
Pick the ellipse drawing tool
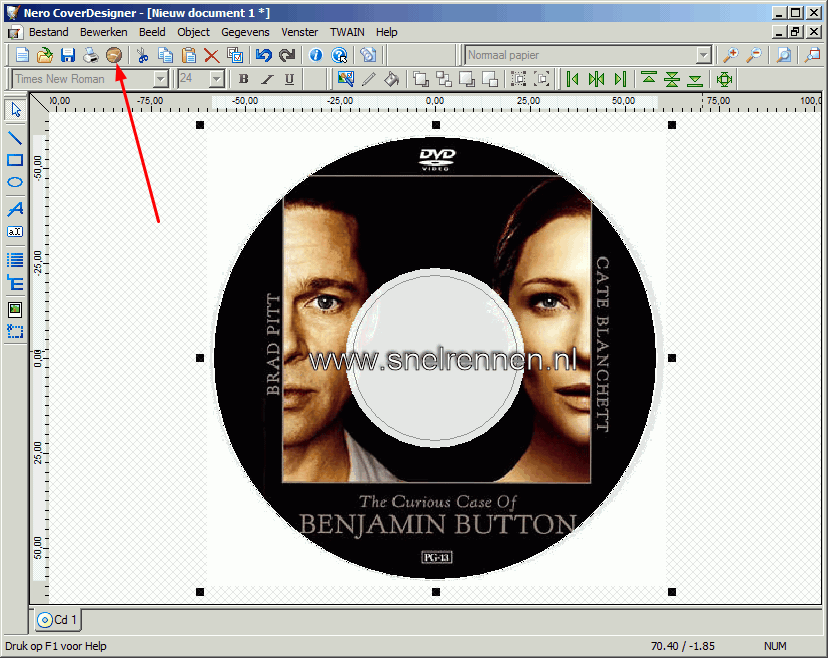tap(15, 182)
